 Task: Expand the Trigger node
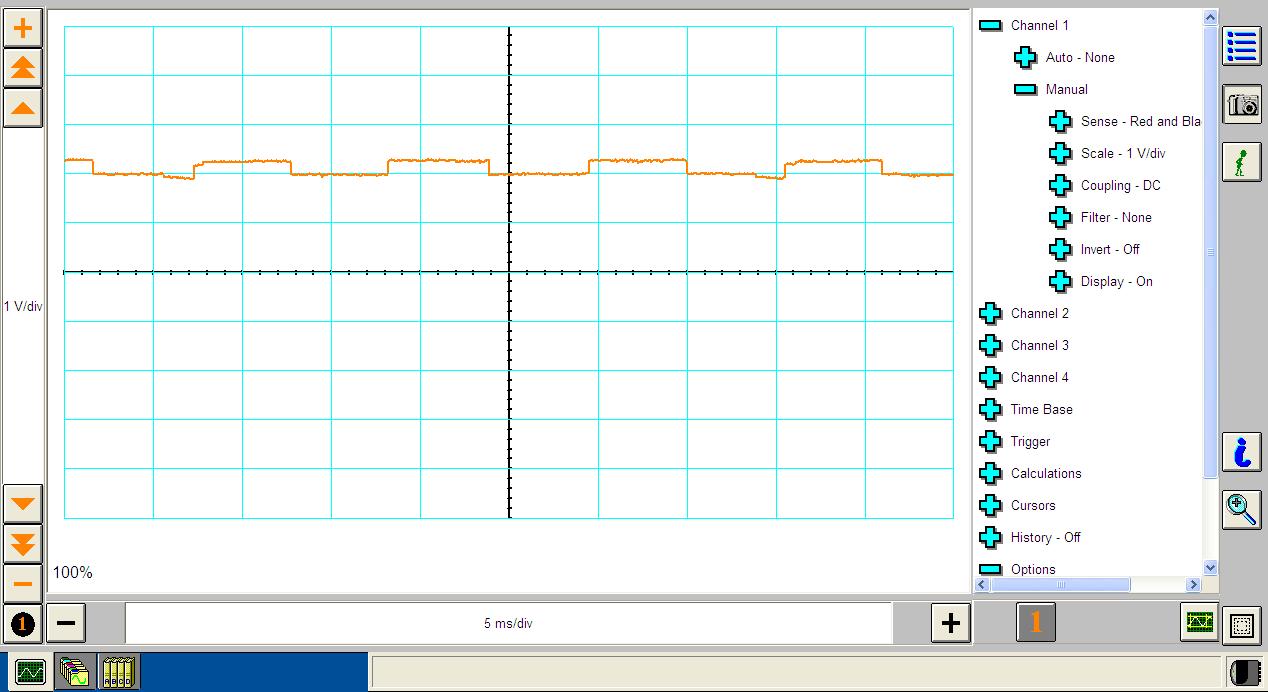tap(990, 441)
